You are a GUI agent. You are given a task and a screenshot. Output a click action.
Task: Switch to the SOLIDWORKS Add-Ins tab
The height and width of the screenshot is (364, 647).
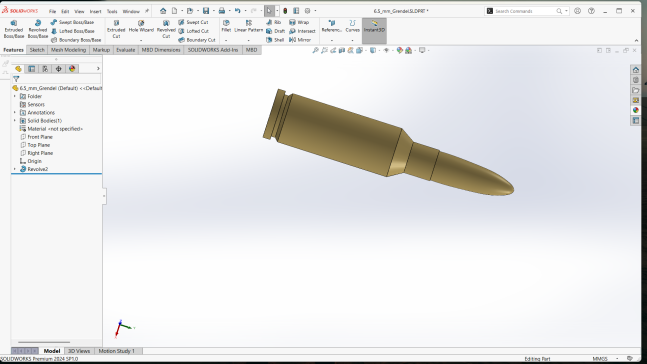[213, 50]
